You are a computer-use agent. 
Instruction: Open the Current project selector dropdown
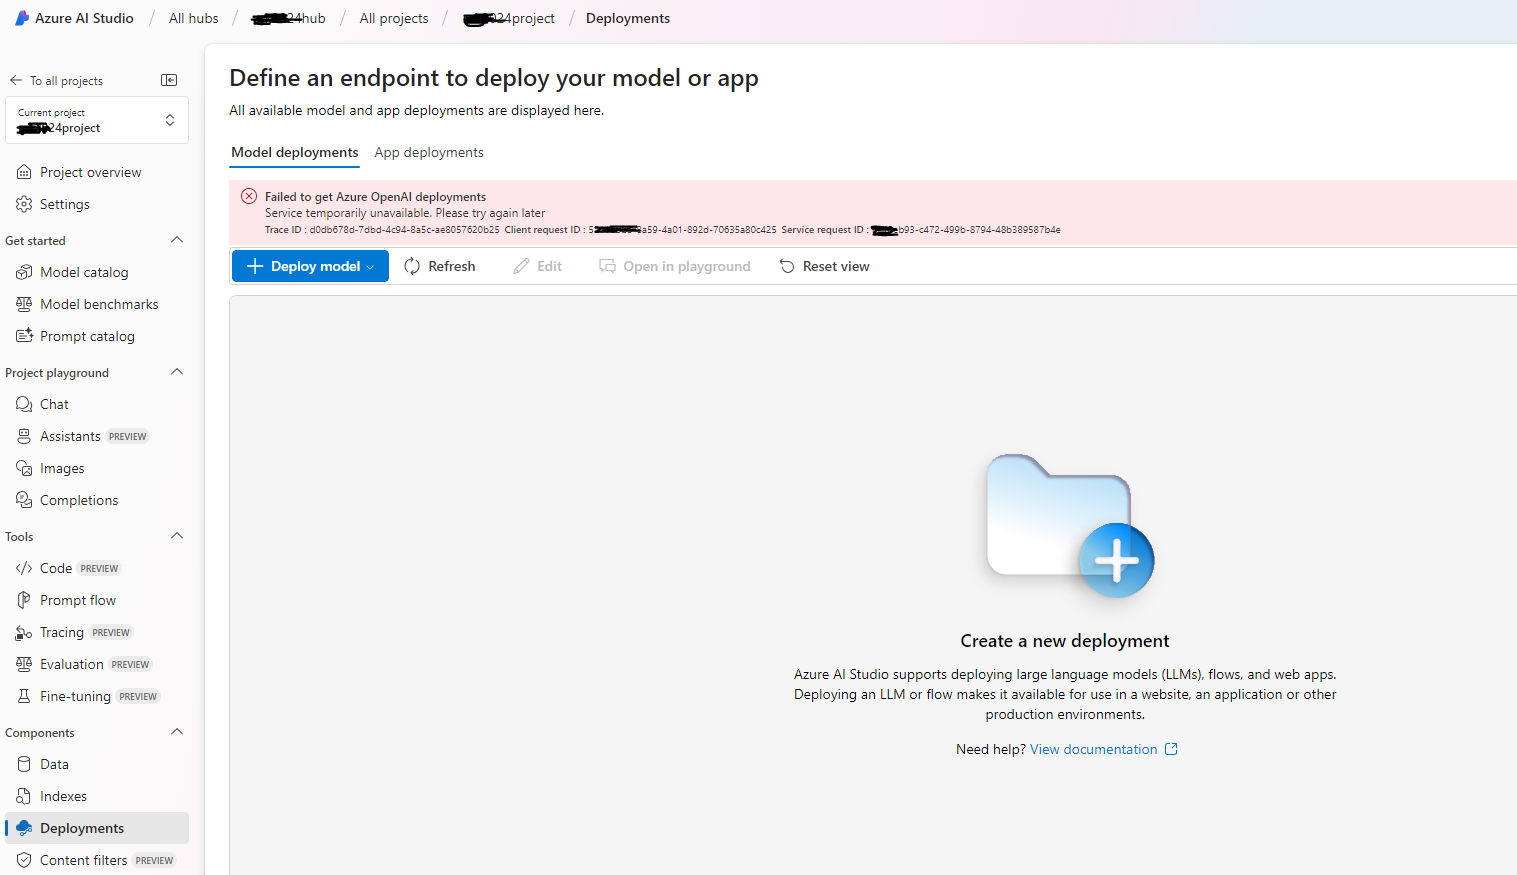pyautogui.click(x=97, y=120)
